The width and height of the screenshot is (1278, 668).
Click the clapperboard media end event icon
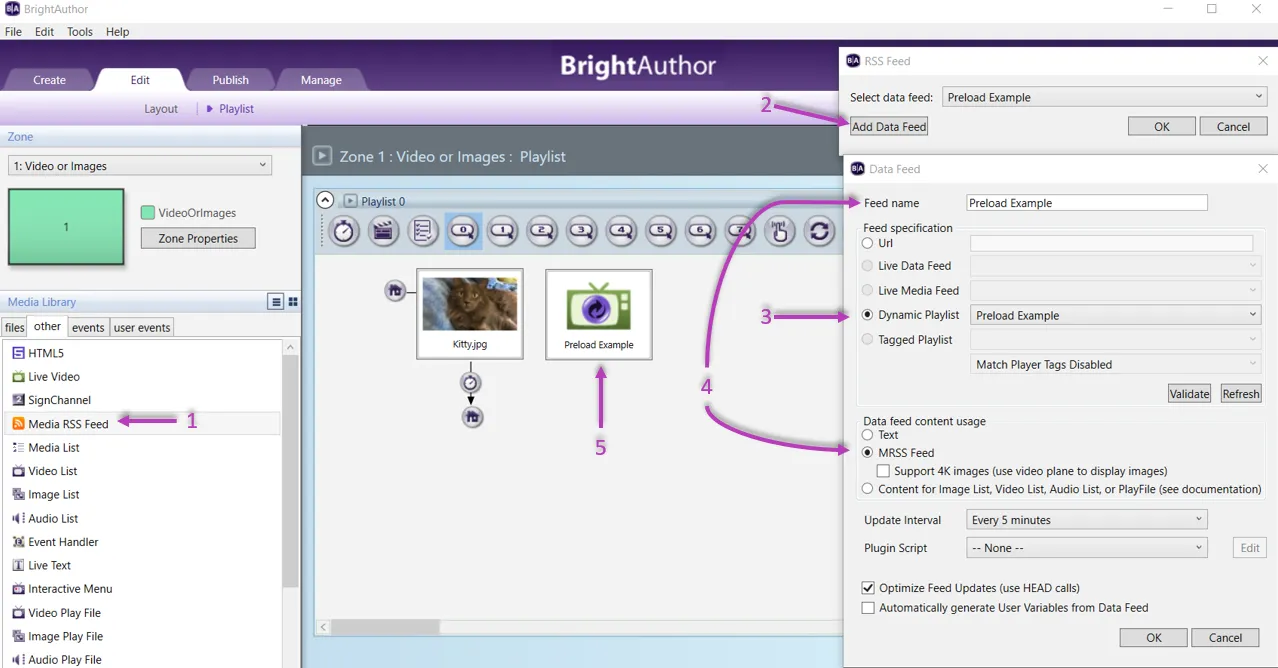[383, 231]
